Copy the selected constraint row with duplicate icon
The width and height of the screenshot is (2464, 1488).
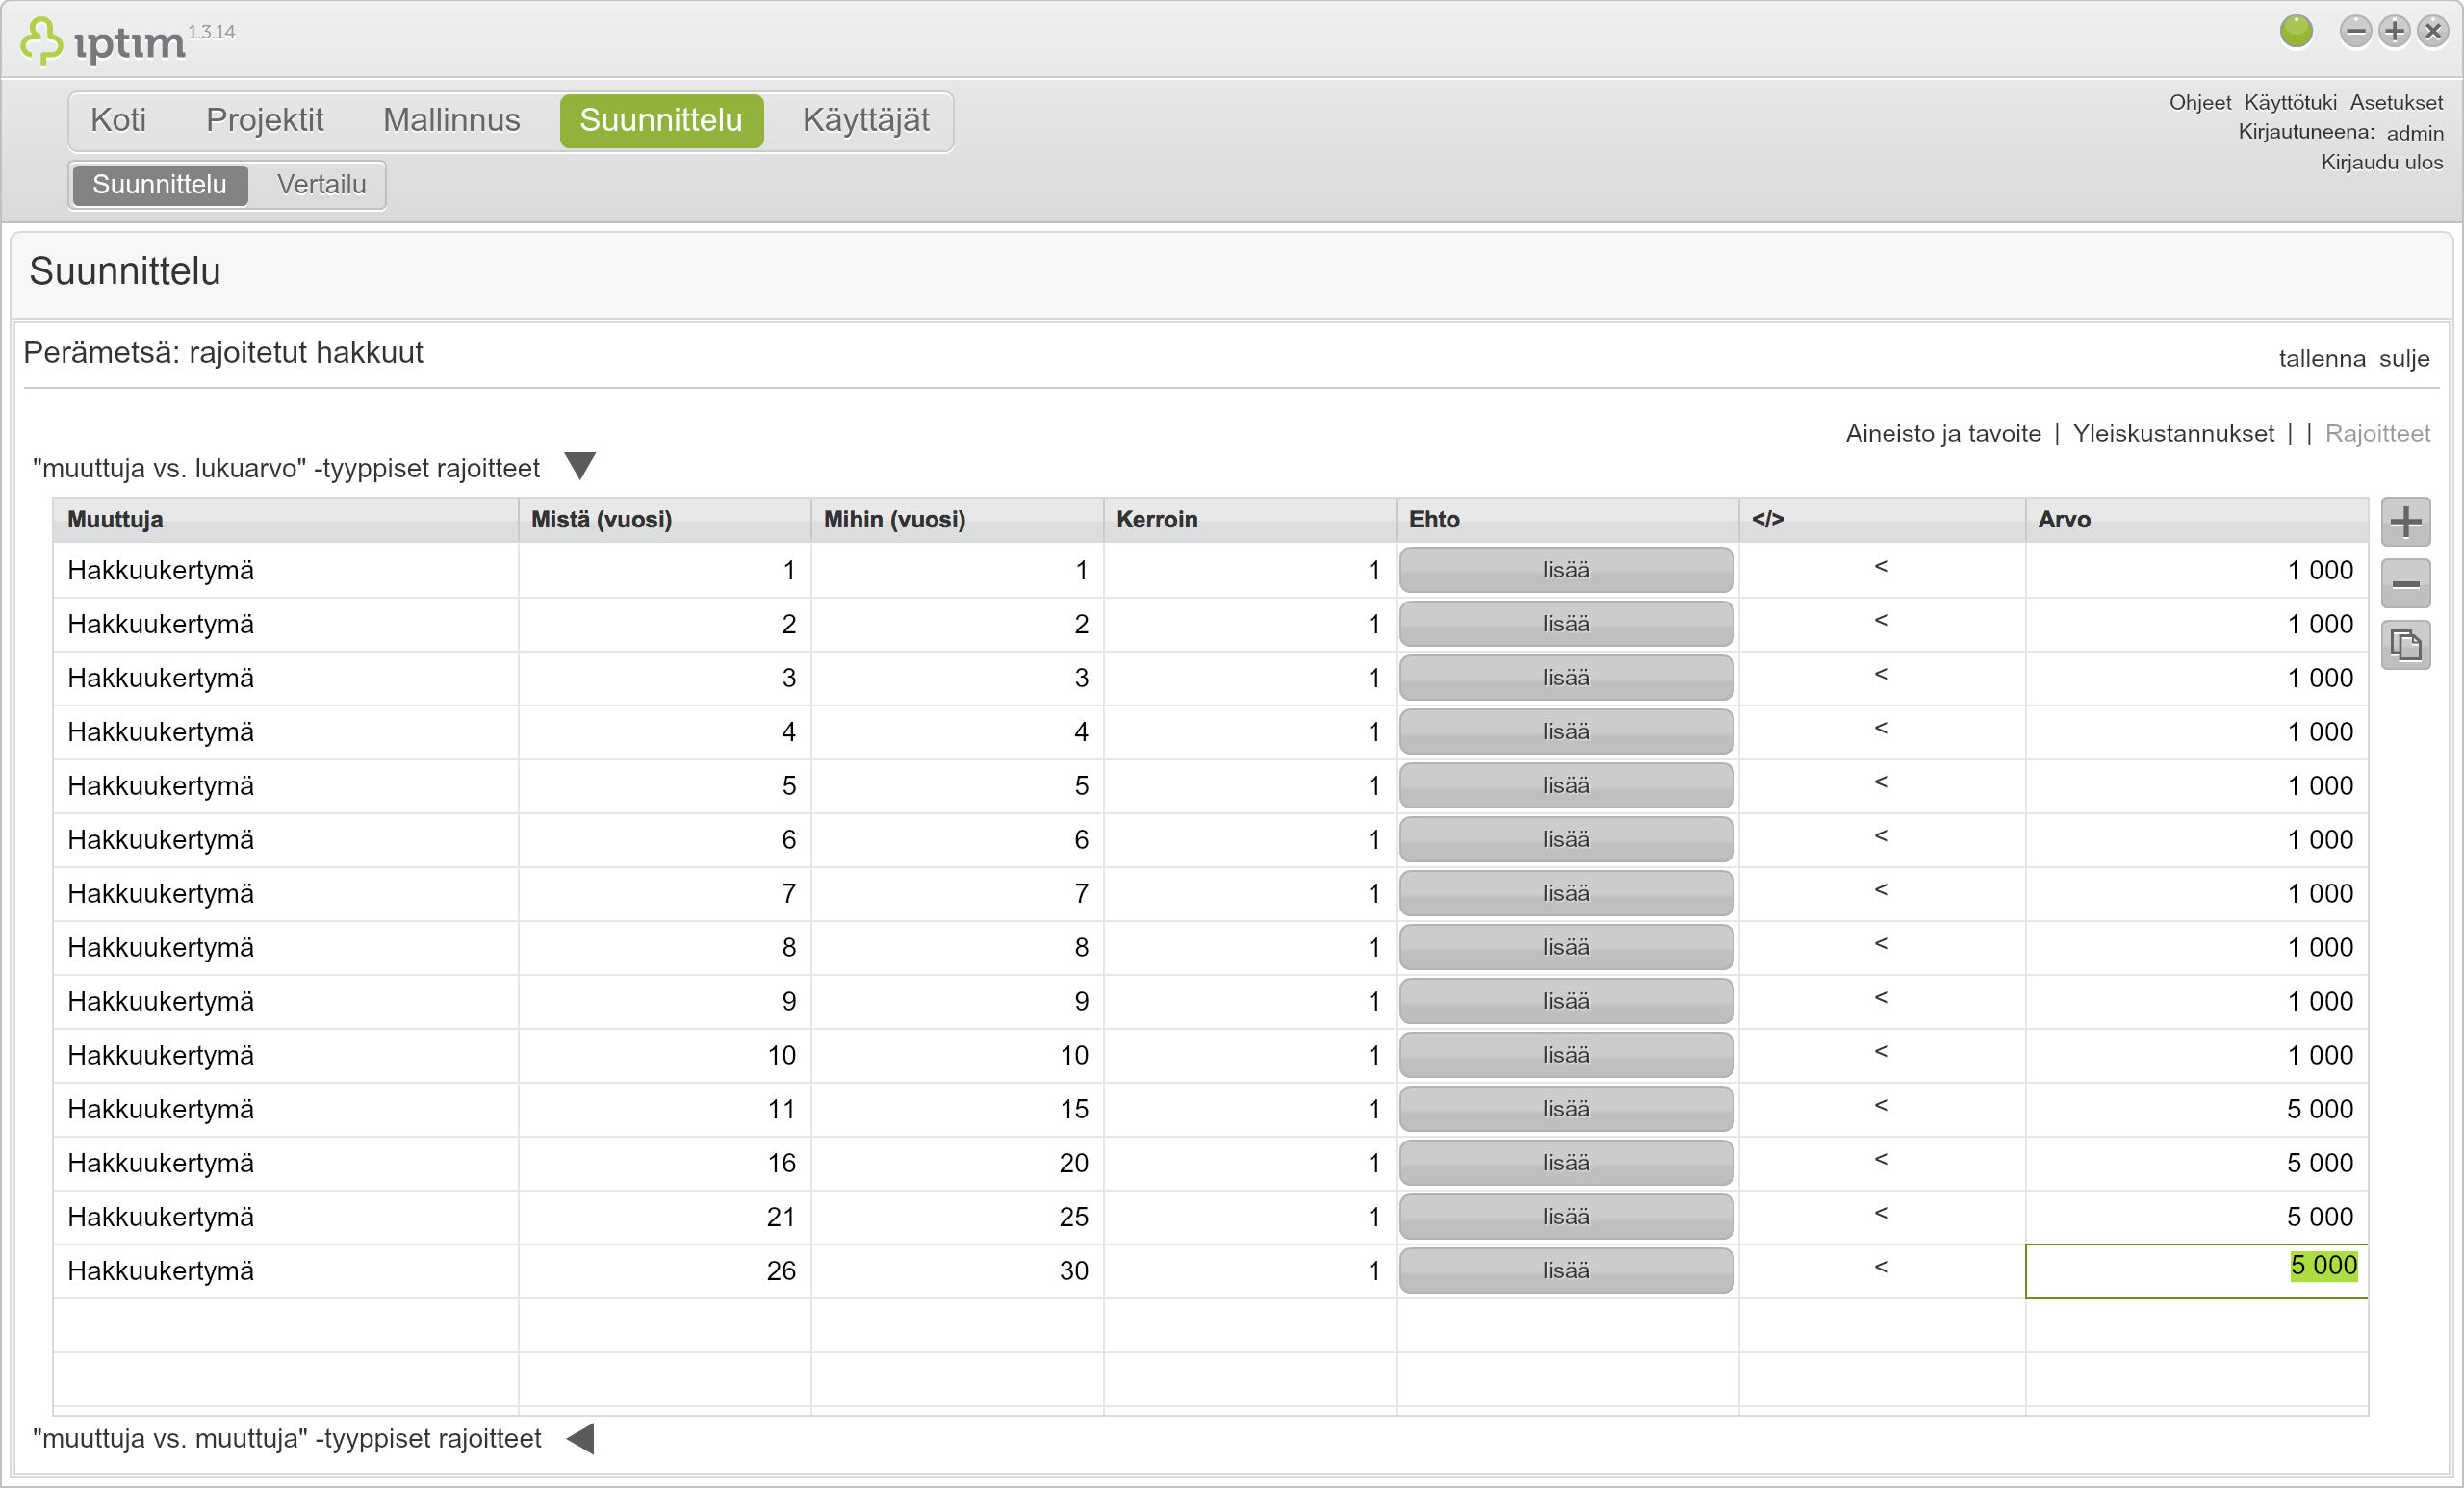coord(2405,646)
